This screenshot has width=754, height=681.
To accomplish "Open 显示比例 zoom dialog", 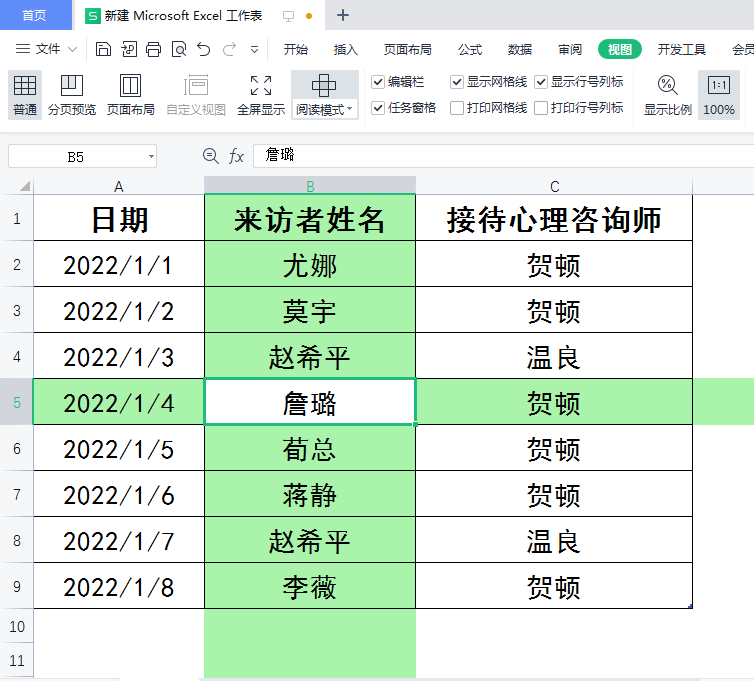I will click(x=667, y=95).
